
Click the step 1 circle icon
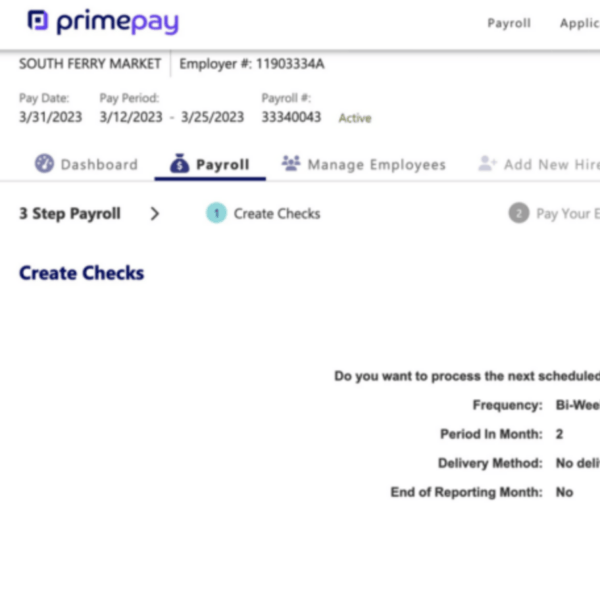pos(217,213)
